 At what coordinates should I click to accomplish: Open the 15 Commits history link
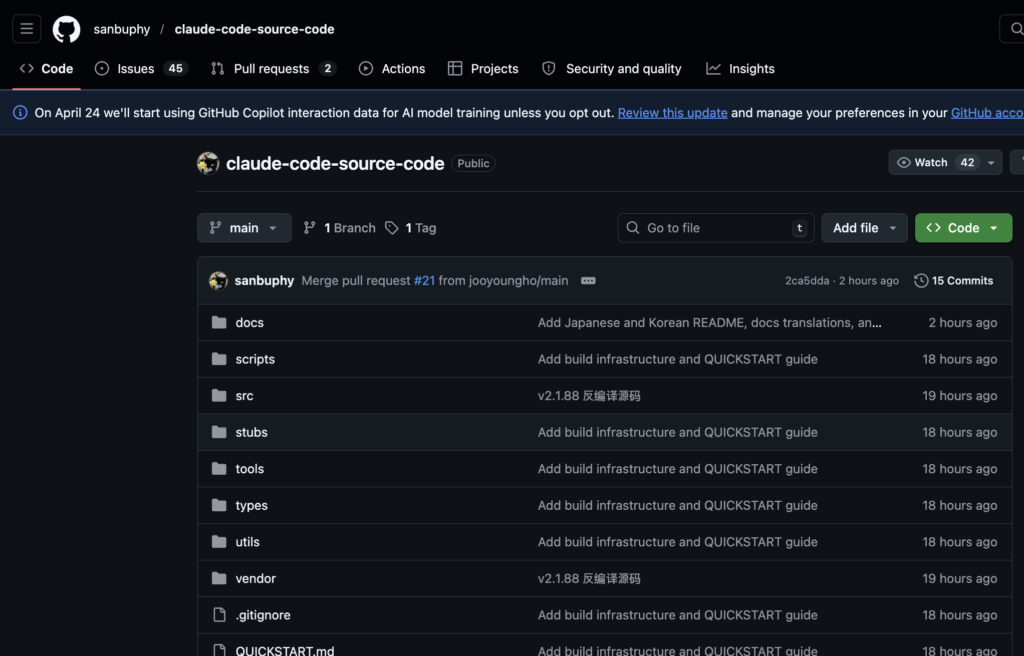tap(953, 280)
